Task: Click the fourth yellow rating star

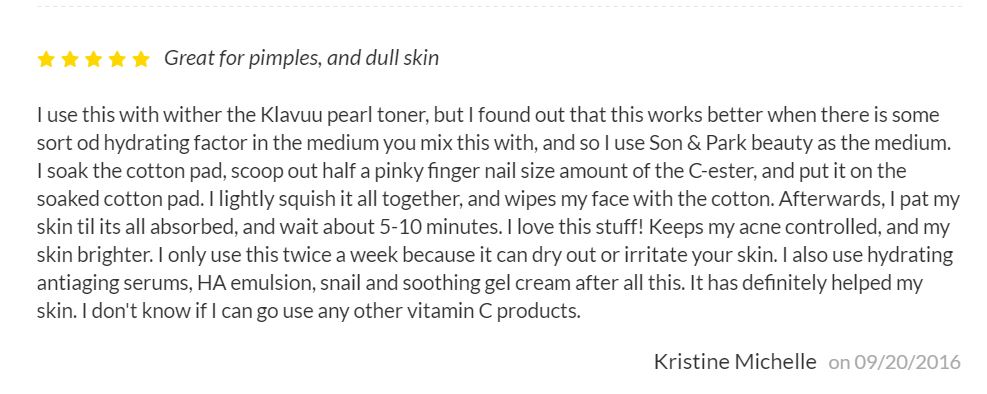Action: click(x=117, y=59)
